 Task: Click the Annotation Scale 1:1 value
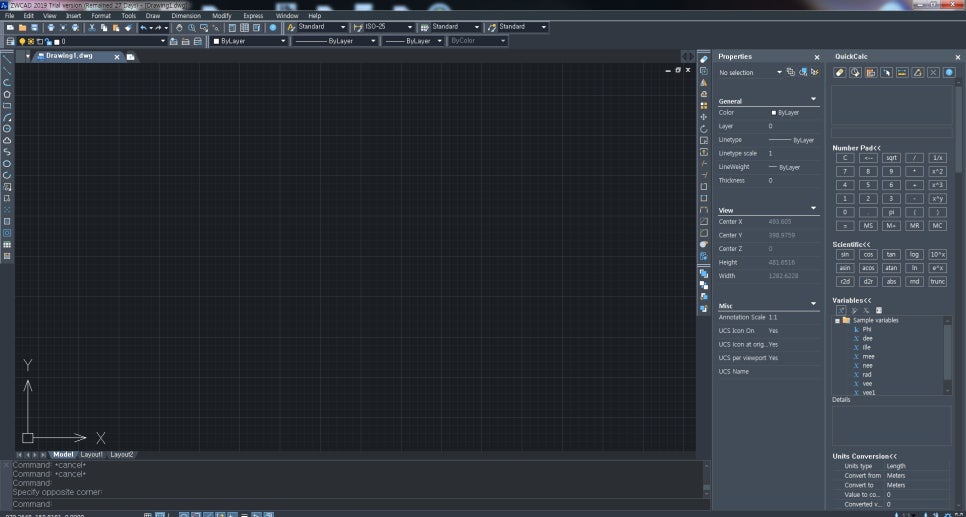click(773, 317)
